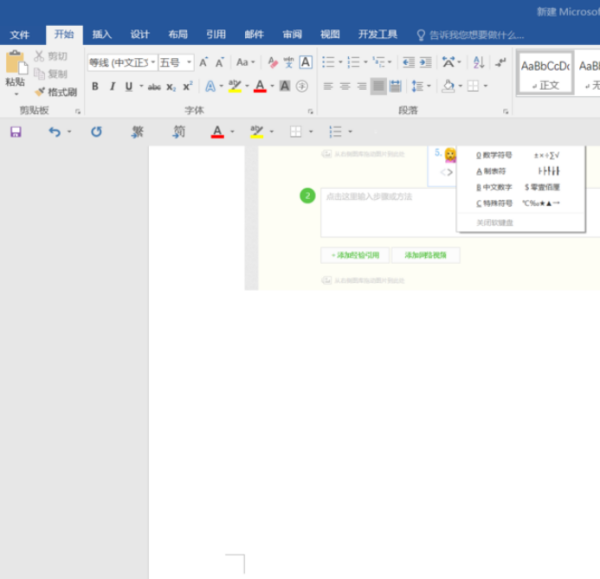Apply character shading with the gray A icon
The width and height of the screenshot is (600, 579).
285,86
